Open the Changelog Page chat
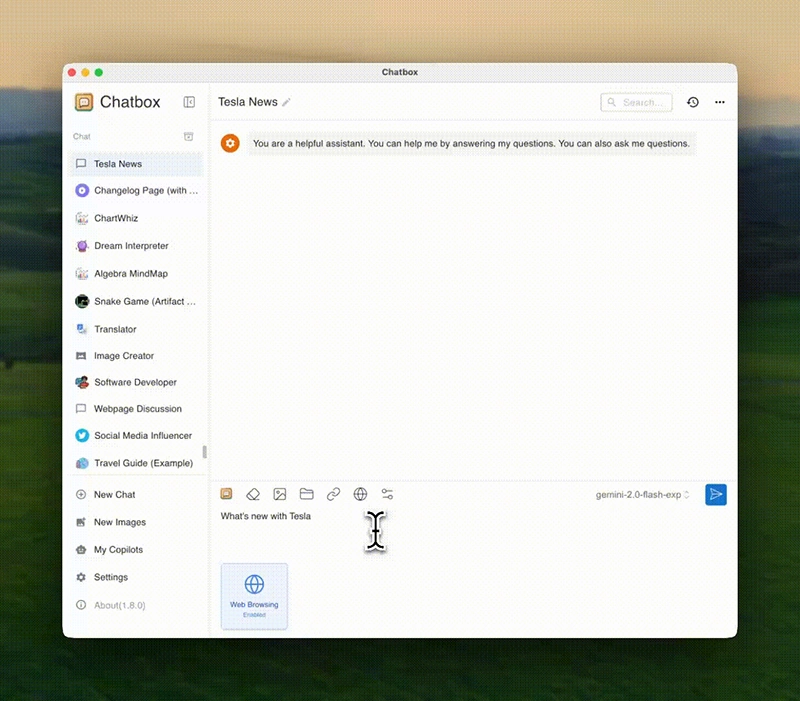Screen dimensions: 800x701 point(136,190)
